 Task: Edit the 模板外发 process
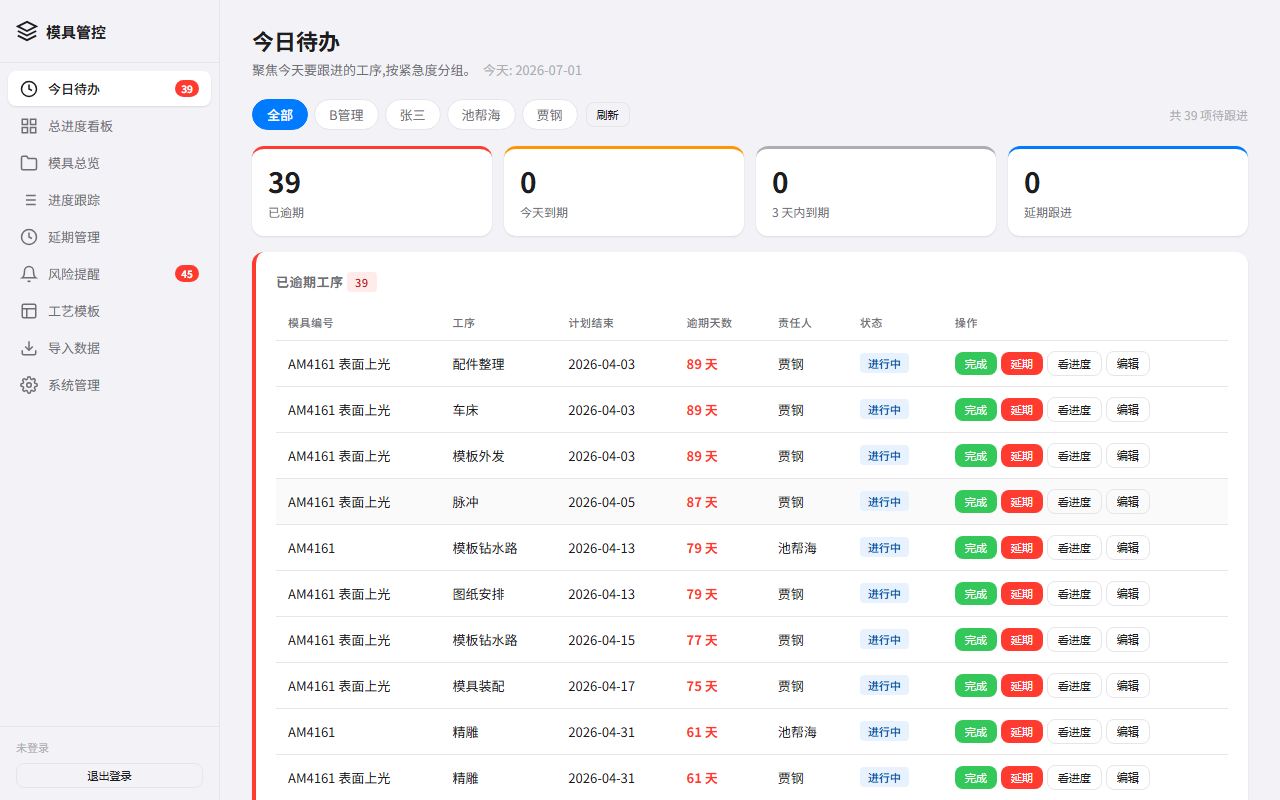(x=1128, y=456)
